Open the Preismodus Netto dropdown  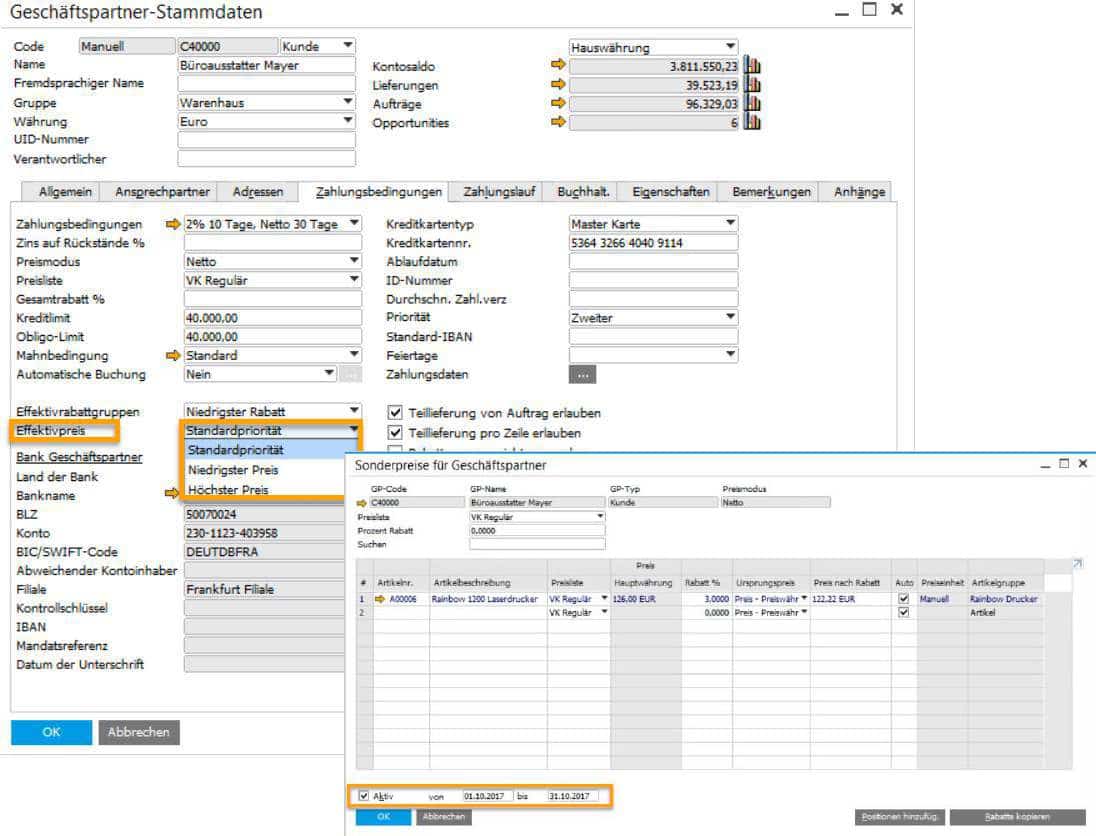point(354,261)
